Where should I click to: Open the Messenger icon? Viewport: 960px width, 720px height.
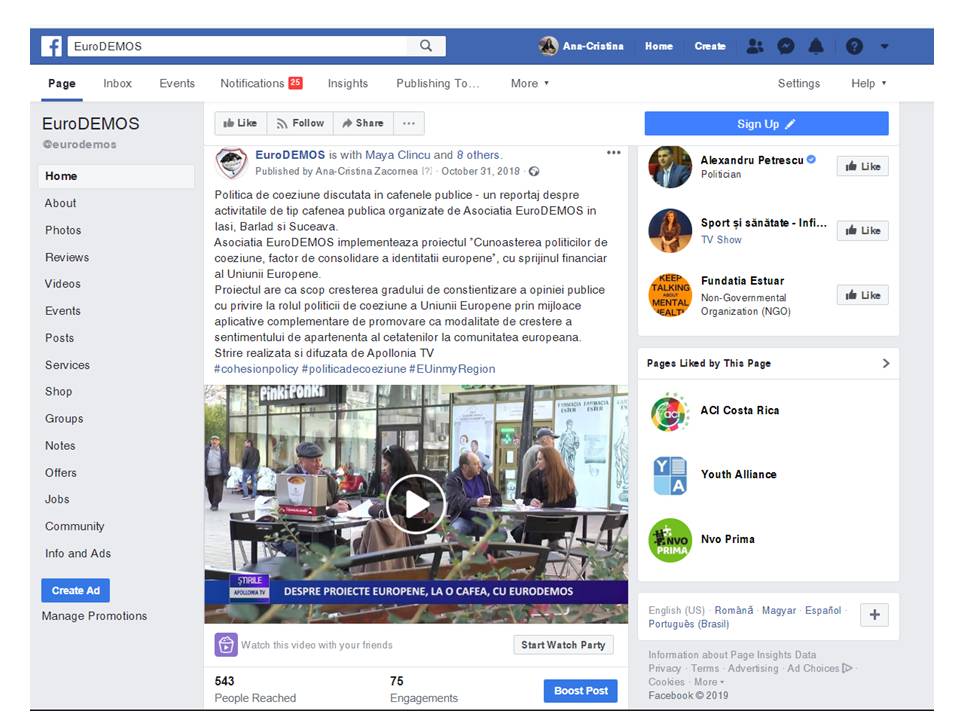point(786,46)
